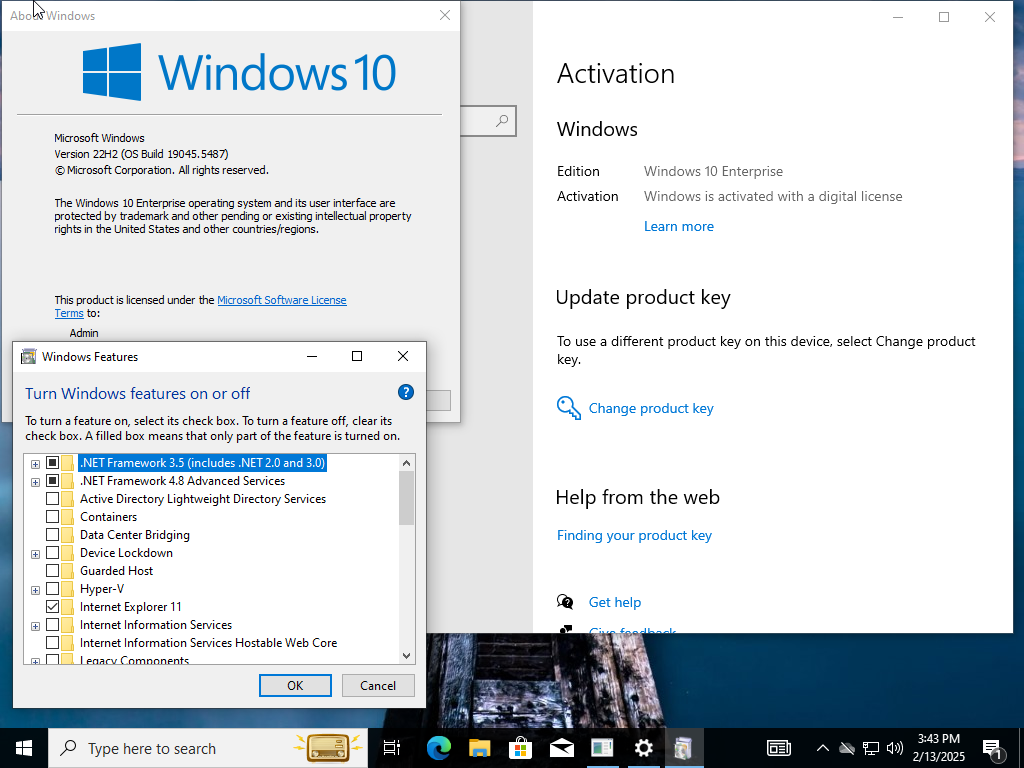
Task: Click the features list scroll-down arrow
Action: click(406, 656)
